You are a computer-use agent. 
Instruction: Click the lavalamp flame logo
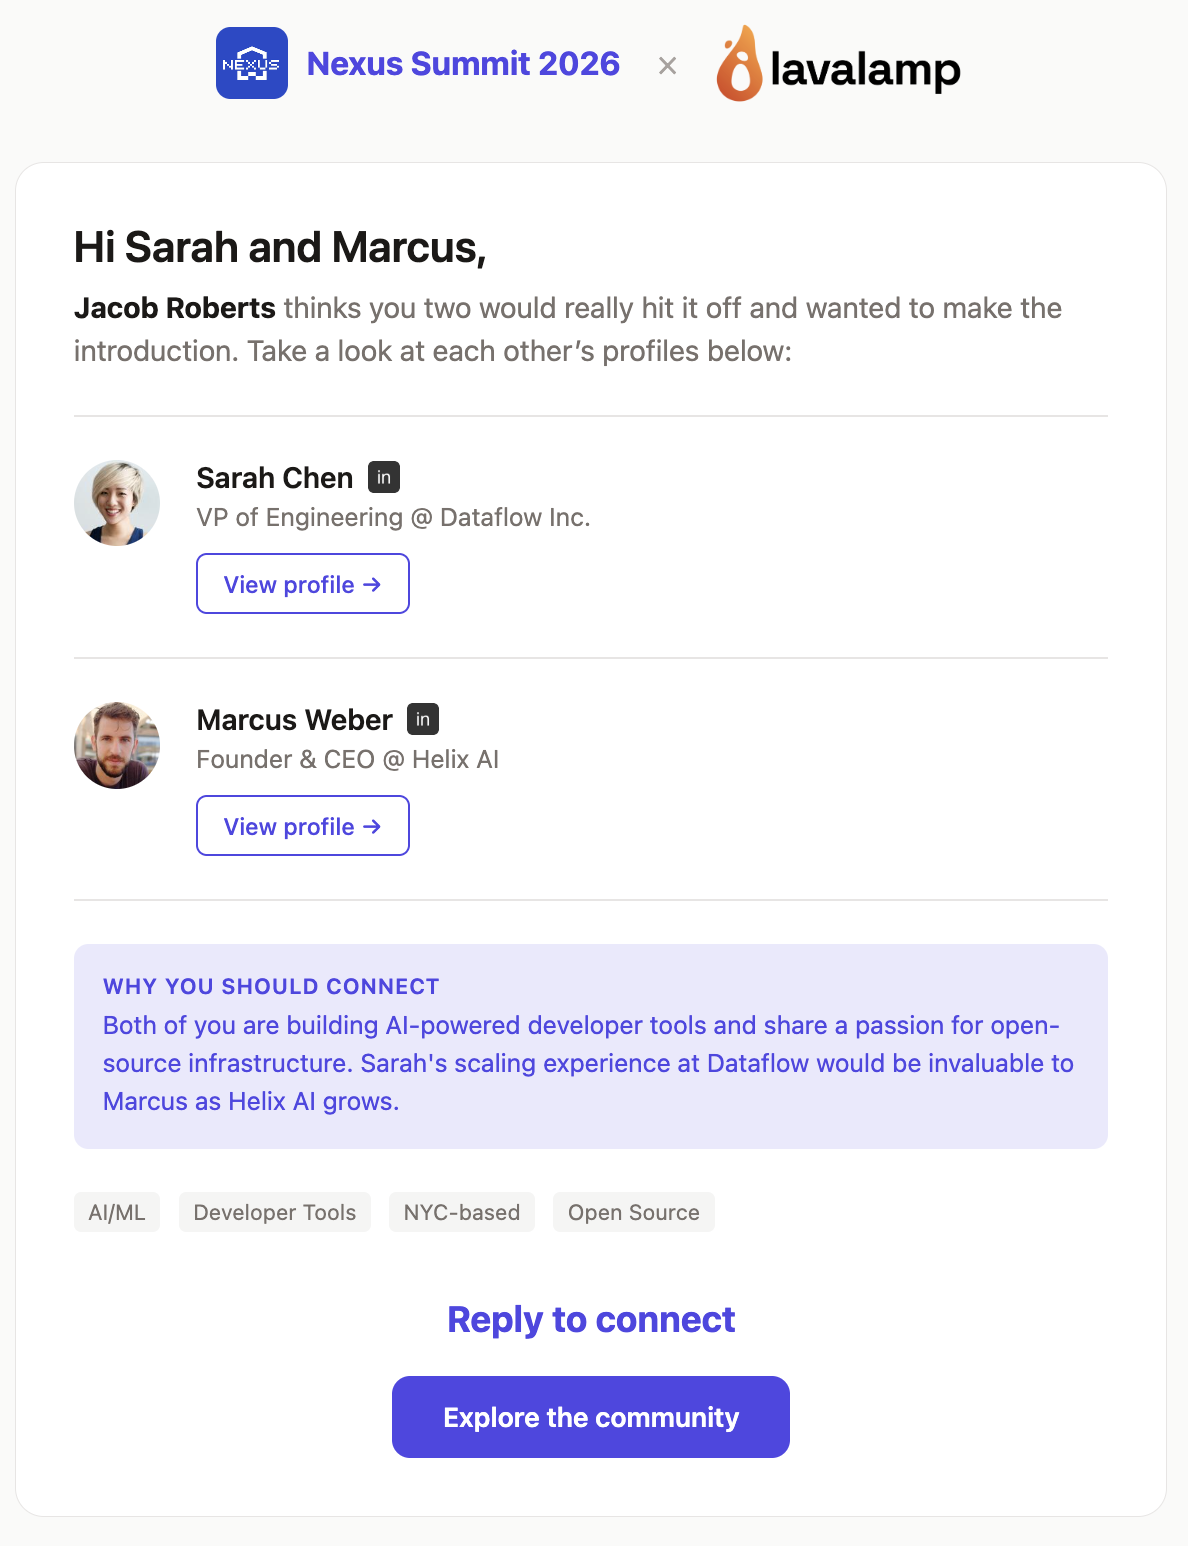pos(740,68)
